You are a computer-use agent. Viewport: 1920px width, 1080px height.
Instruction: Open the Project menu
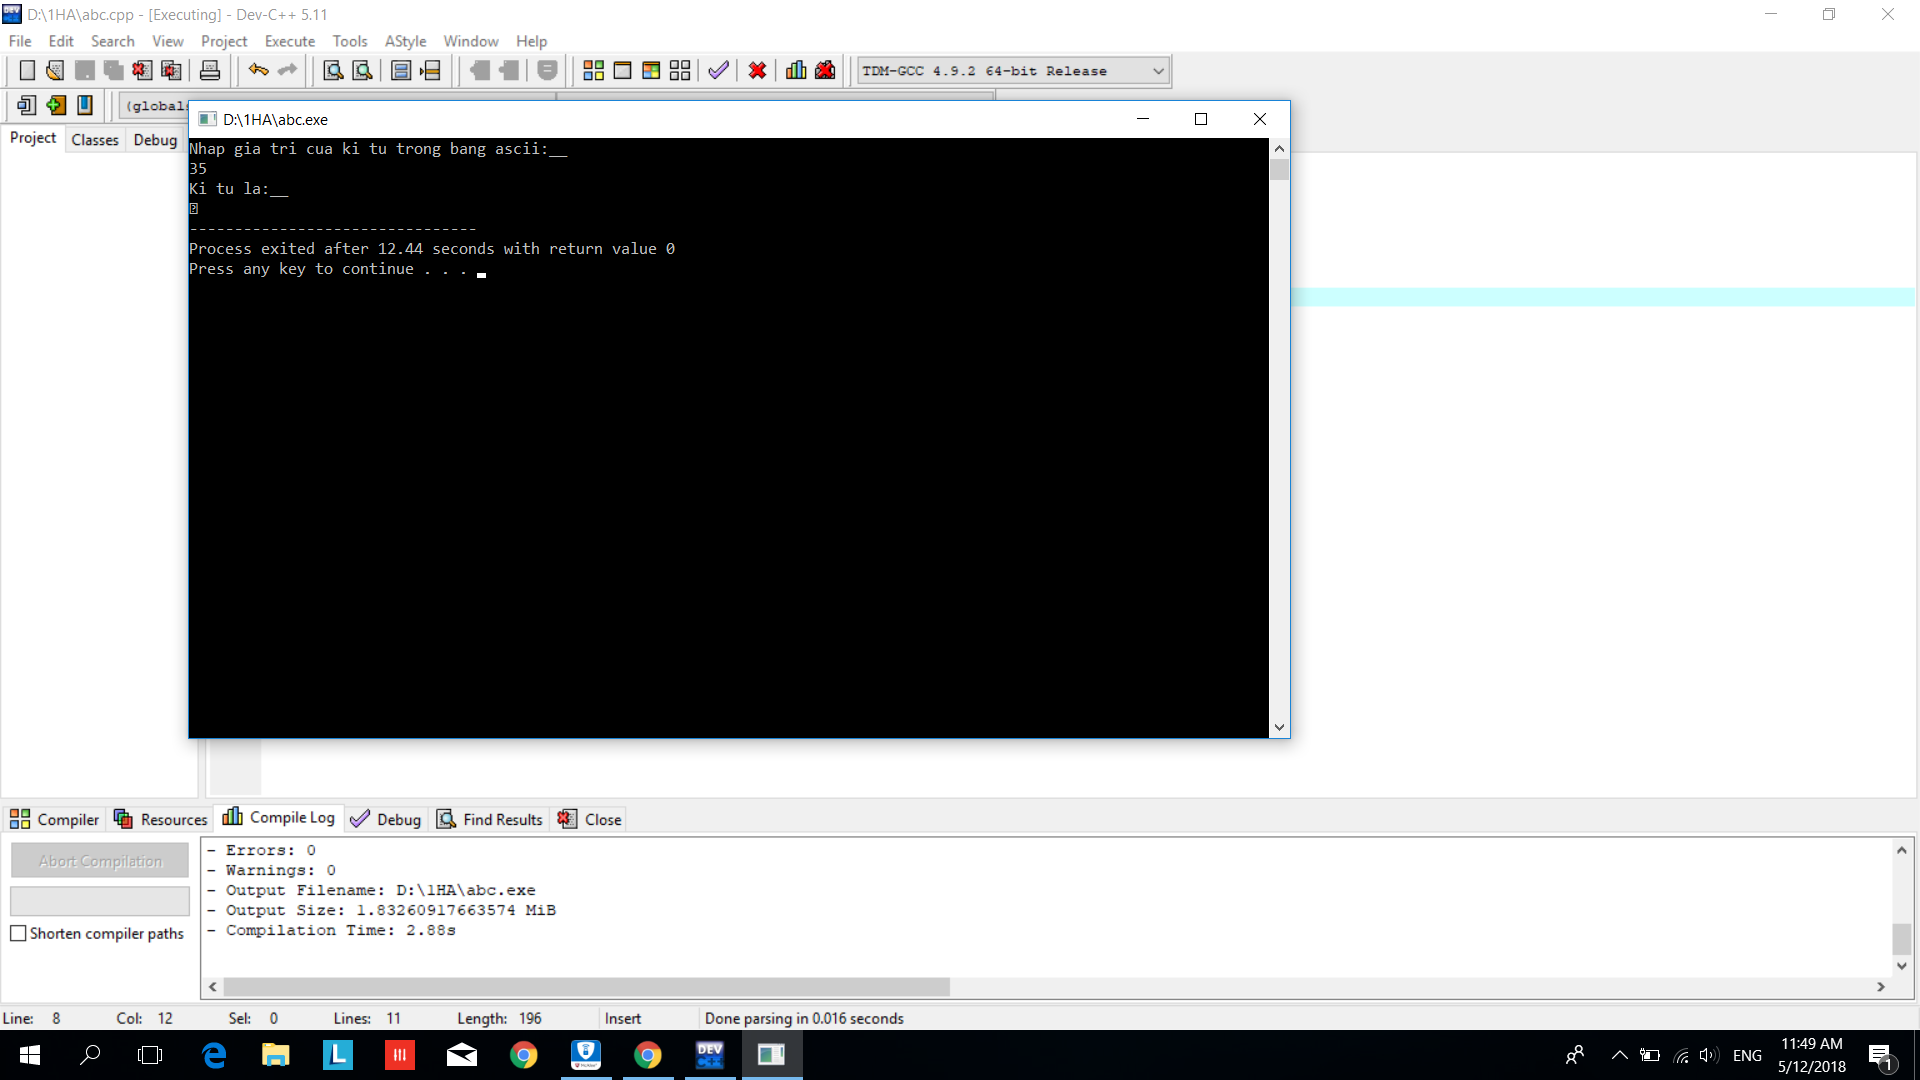point(224,41)
